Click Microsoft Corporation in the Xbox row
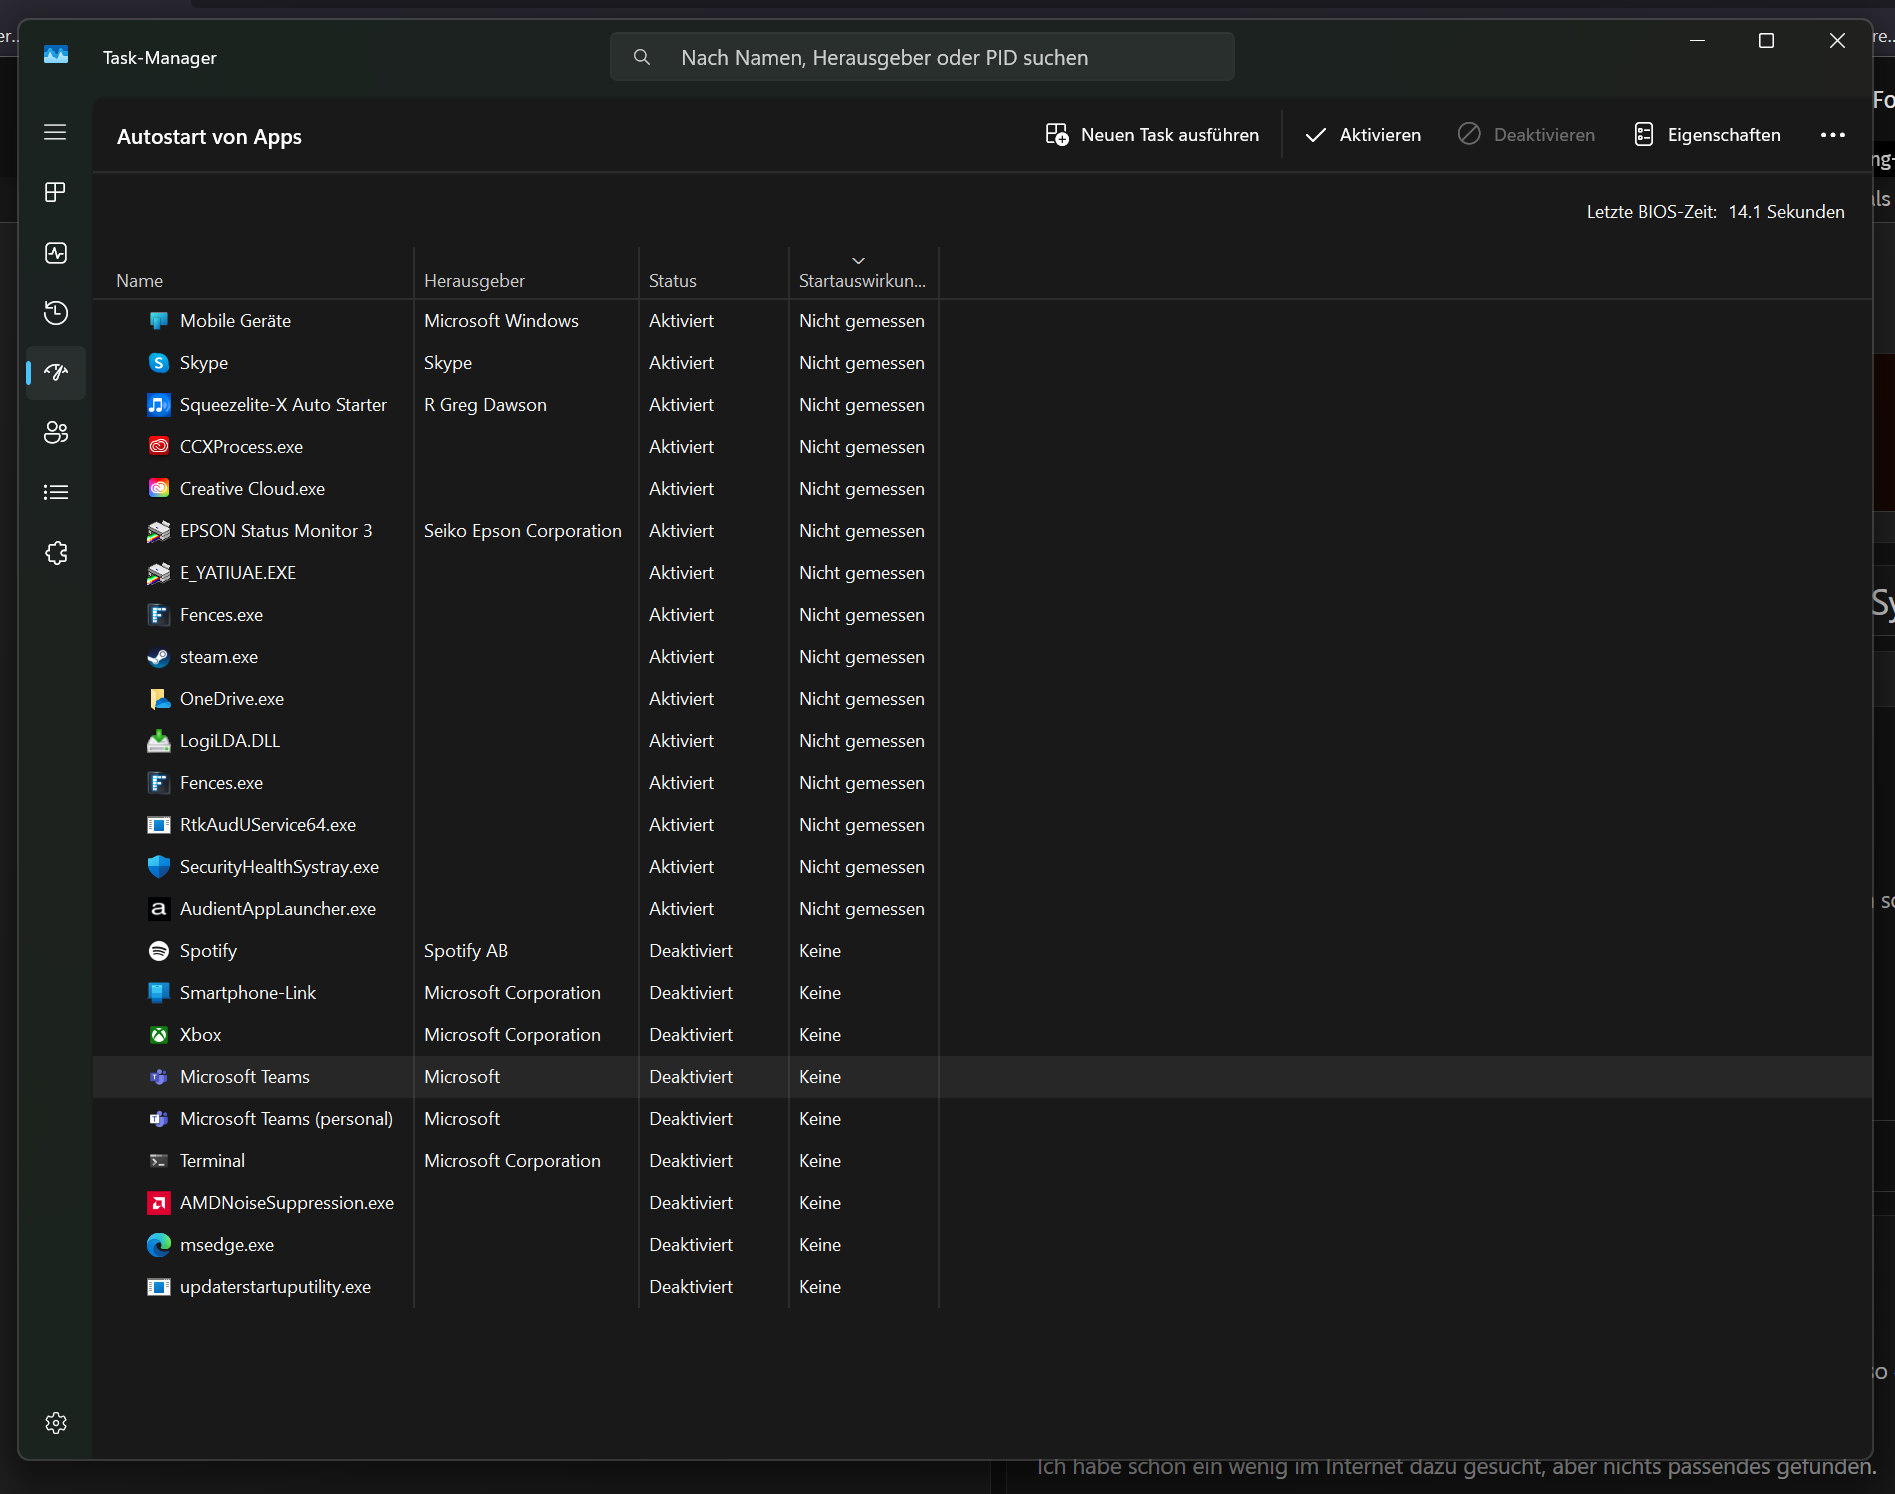Screen dimensions: 1895x1494 (x=512, y=1034)
